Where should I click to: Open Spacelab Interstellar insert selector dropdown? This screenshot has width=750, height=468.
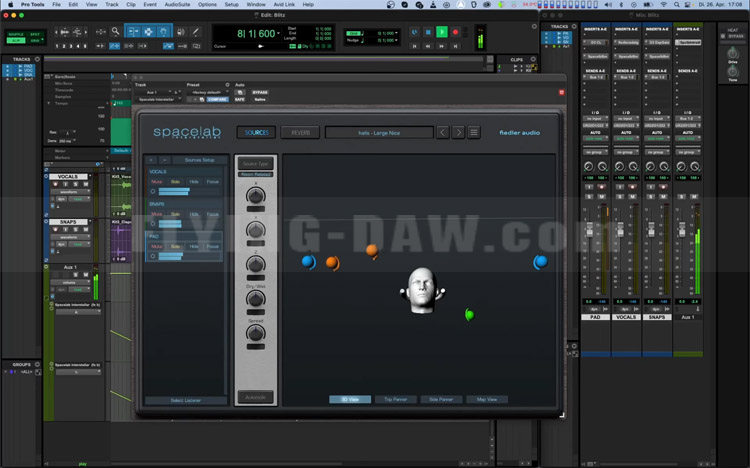click(x=159, y=100)
